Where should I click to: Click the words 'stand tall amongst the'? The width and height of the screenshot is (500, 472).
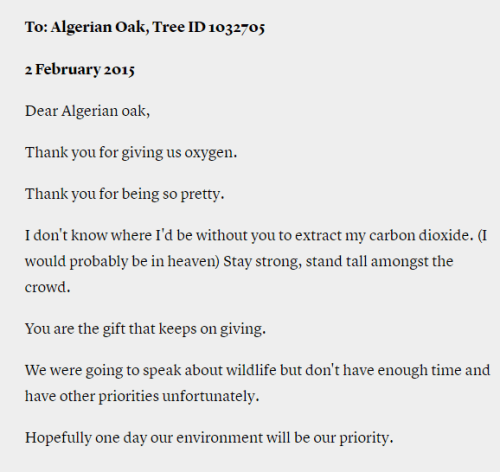click(x=379, y=262)
